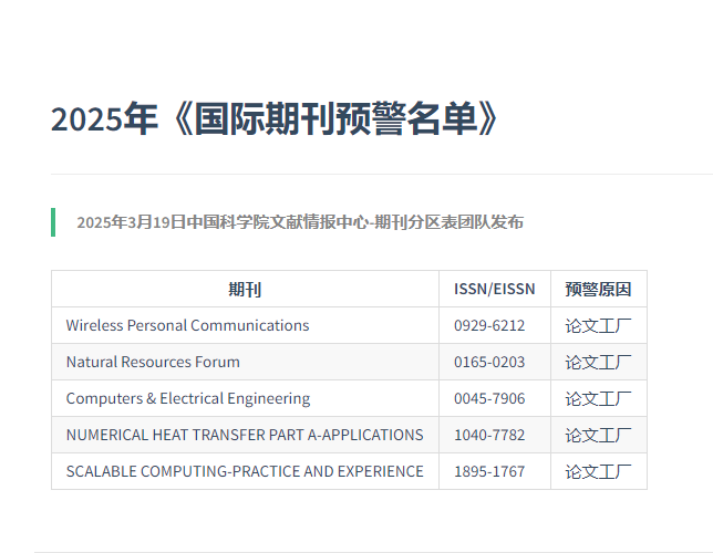Image resolution: width=713 pixels, height=554 pixels.
Task: Click the 期刊 column header
Action: (x=245, y=289)
